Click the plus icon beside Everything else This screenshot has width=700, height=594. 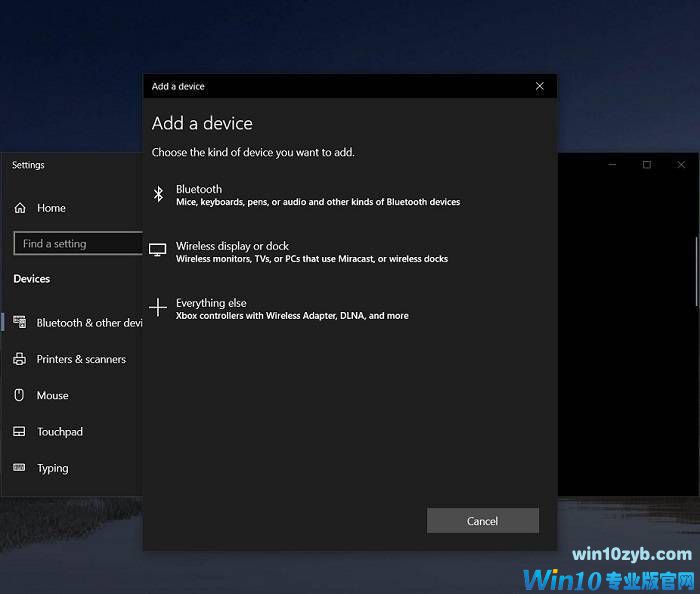[x=158, y=308]
